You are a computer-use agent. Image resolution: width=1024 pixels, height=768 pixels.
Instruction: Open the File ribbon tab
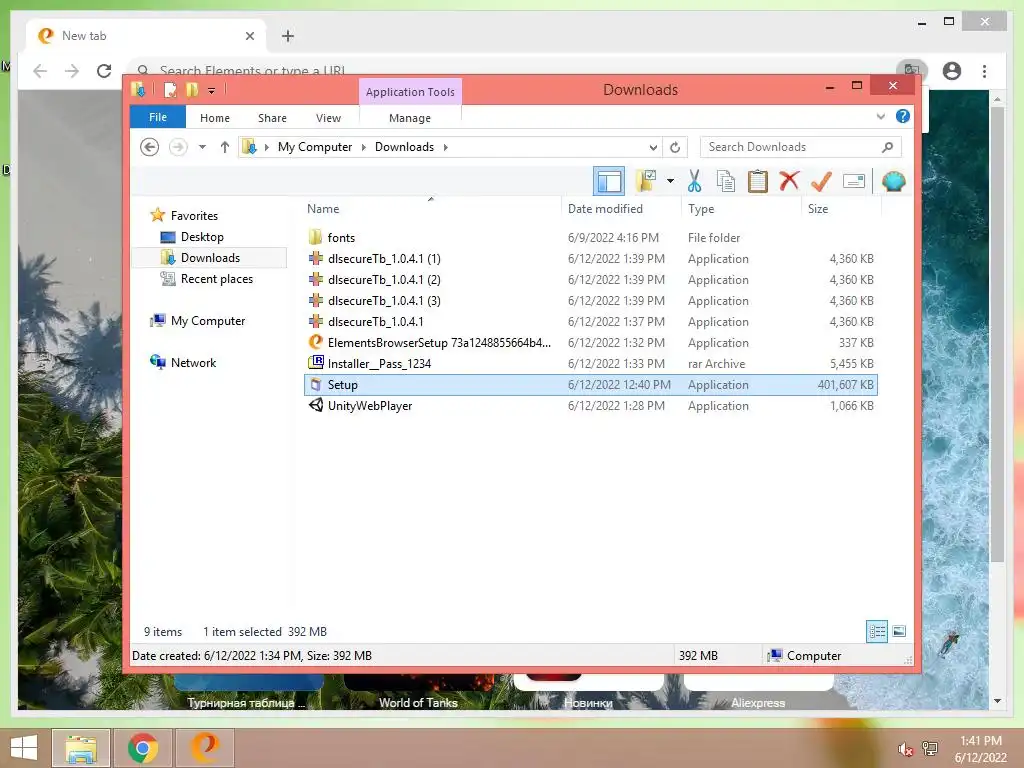click(158, 117)
